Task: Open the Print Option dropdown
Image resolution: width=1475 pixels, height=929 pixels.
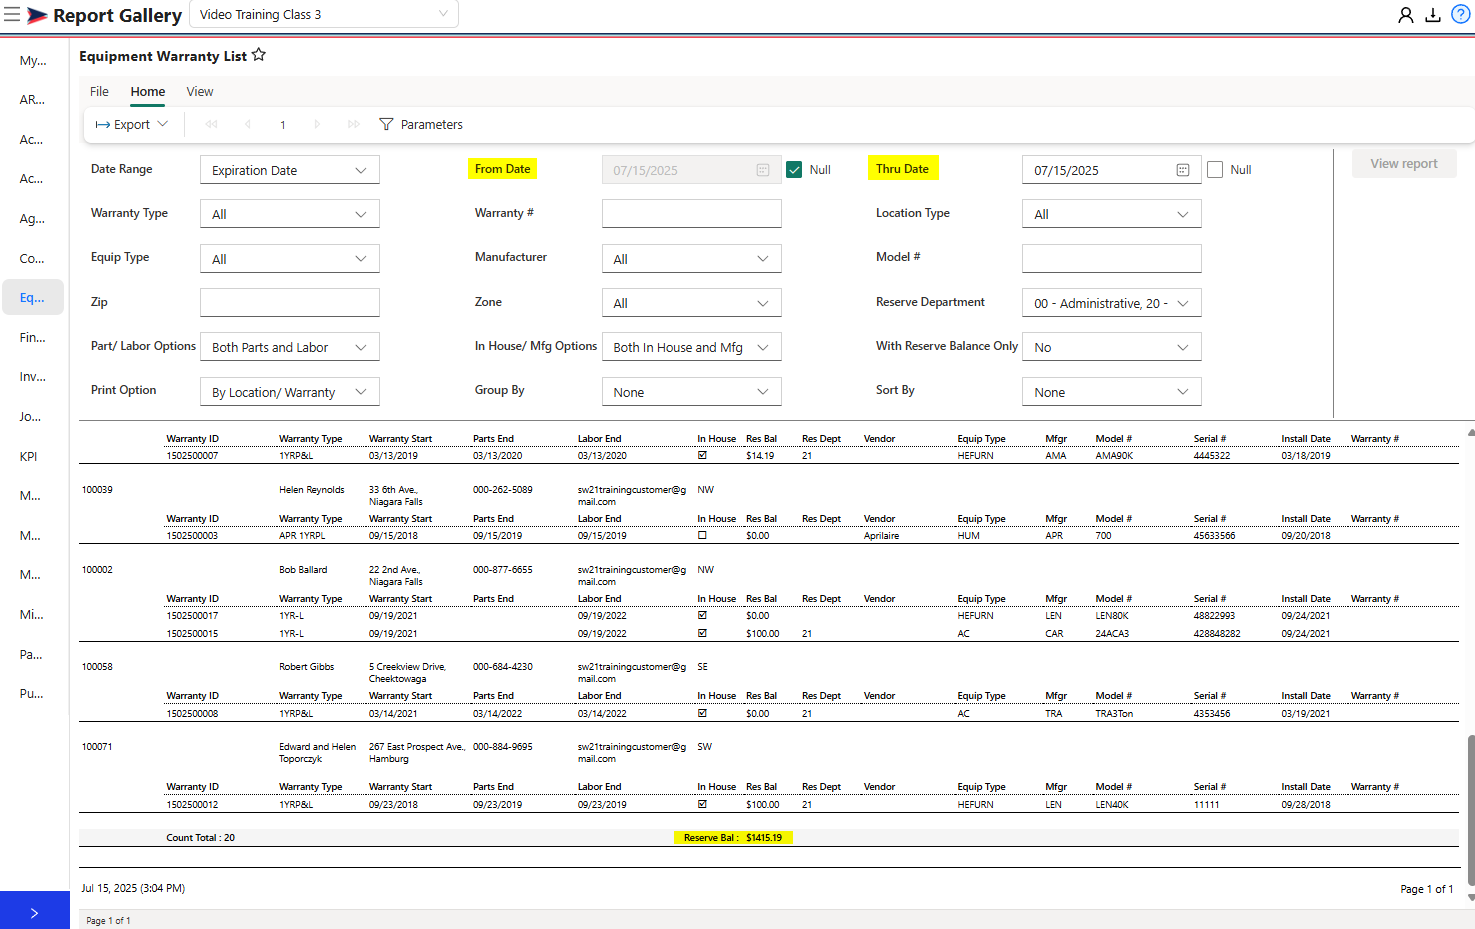Action: coord(290,392)
